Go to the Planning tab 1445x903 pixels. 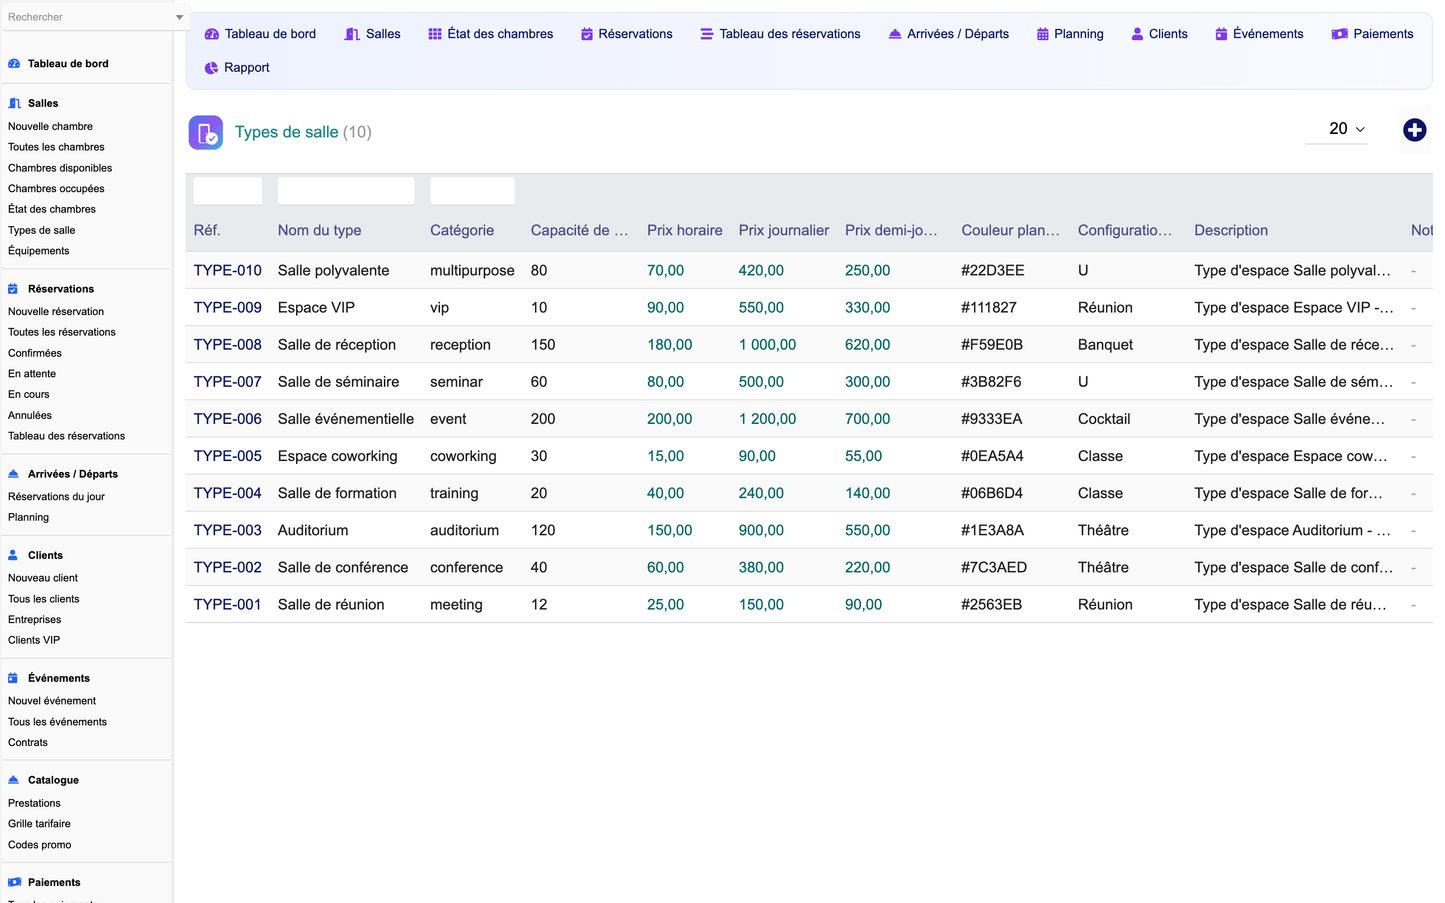(1070, 34)
